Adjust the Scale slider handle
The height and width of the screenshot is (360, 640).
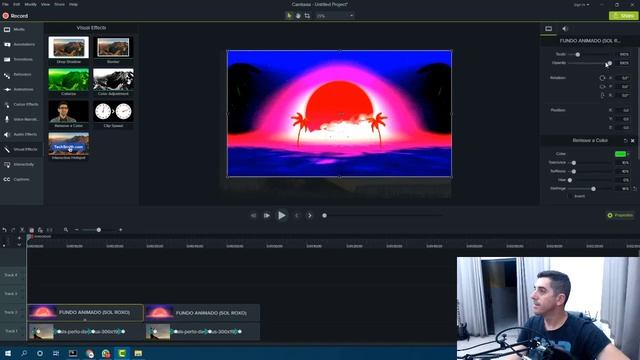coord(578,54)
